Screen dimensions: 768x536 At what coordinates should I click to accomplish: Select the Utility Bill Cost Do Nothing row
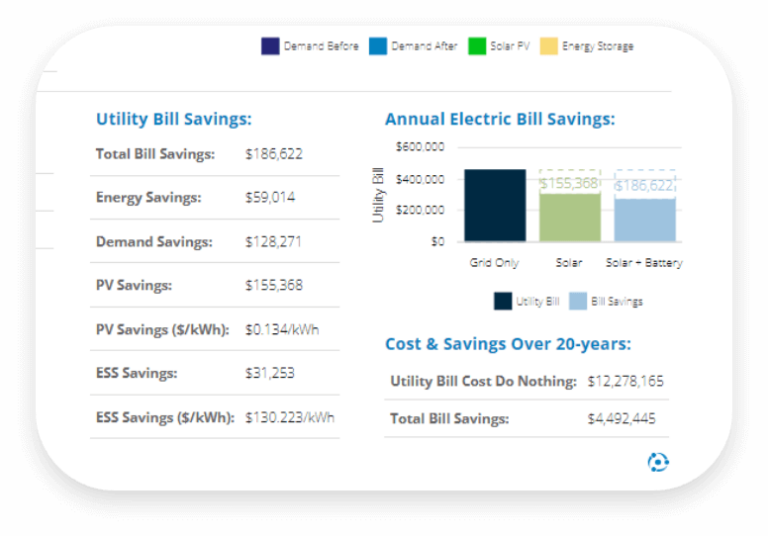[x=526, y=381]
